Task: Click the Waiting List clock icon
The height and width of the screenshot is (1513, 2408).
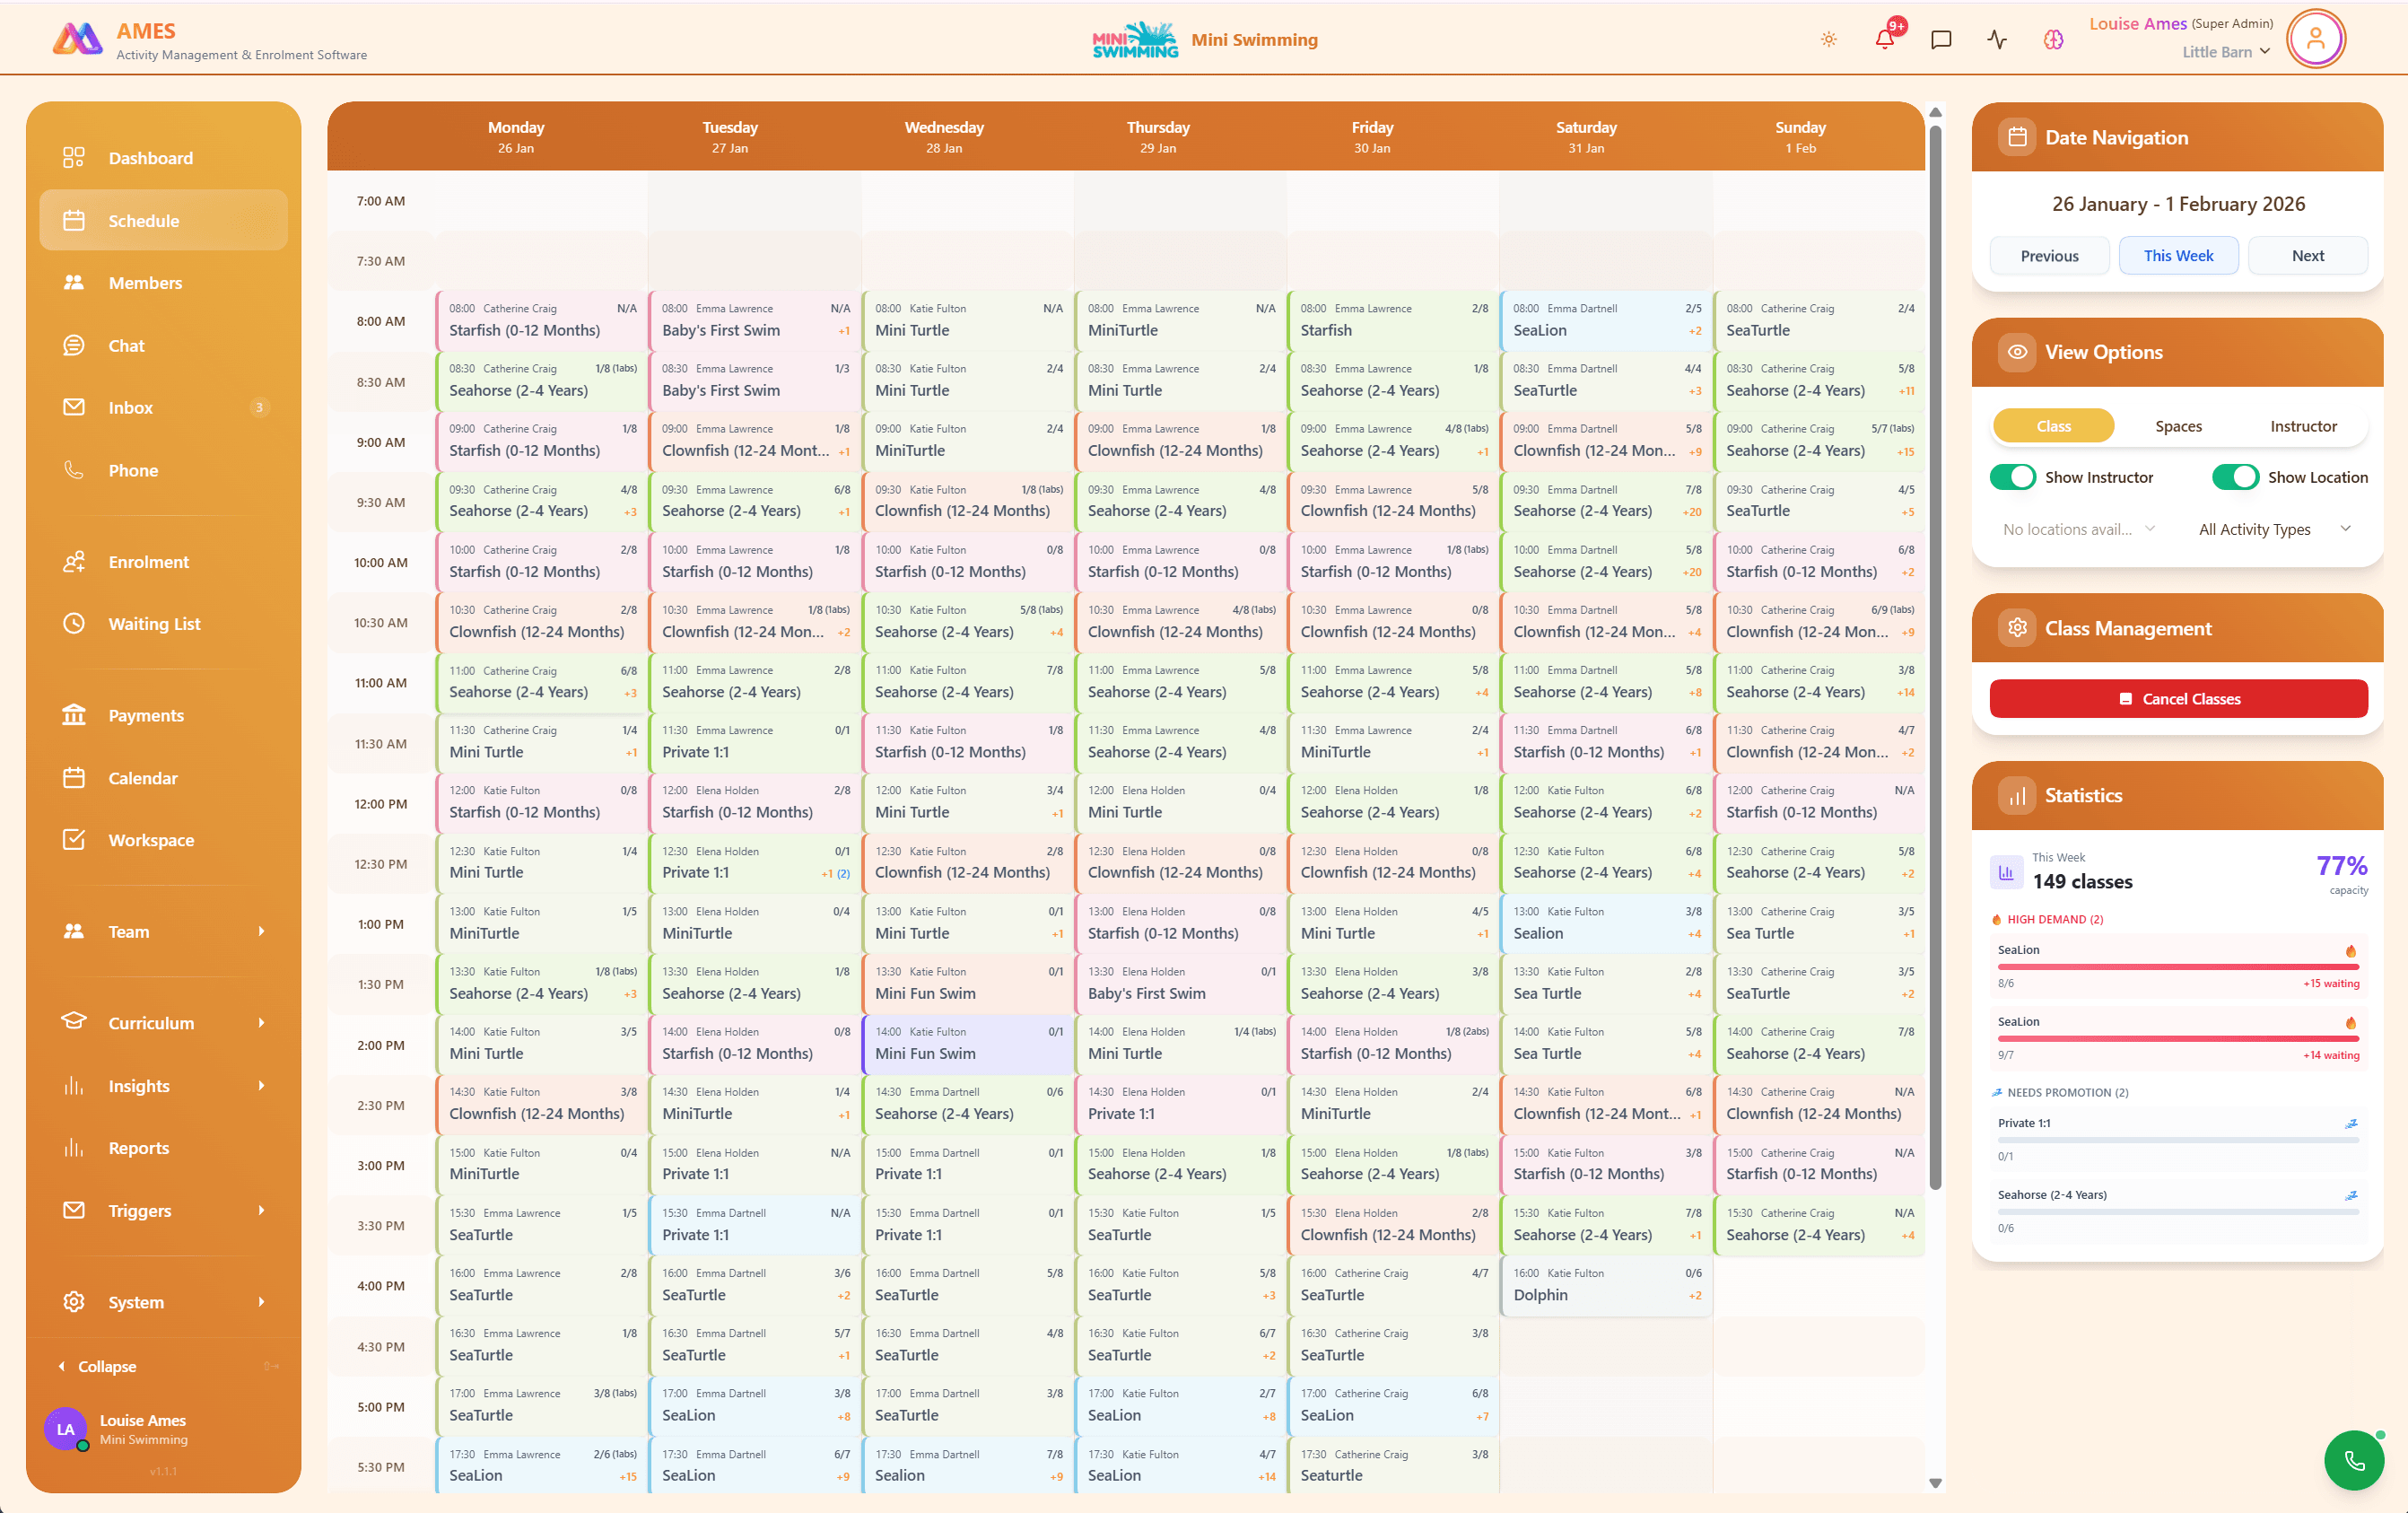Action: tap(73, 624)
